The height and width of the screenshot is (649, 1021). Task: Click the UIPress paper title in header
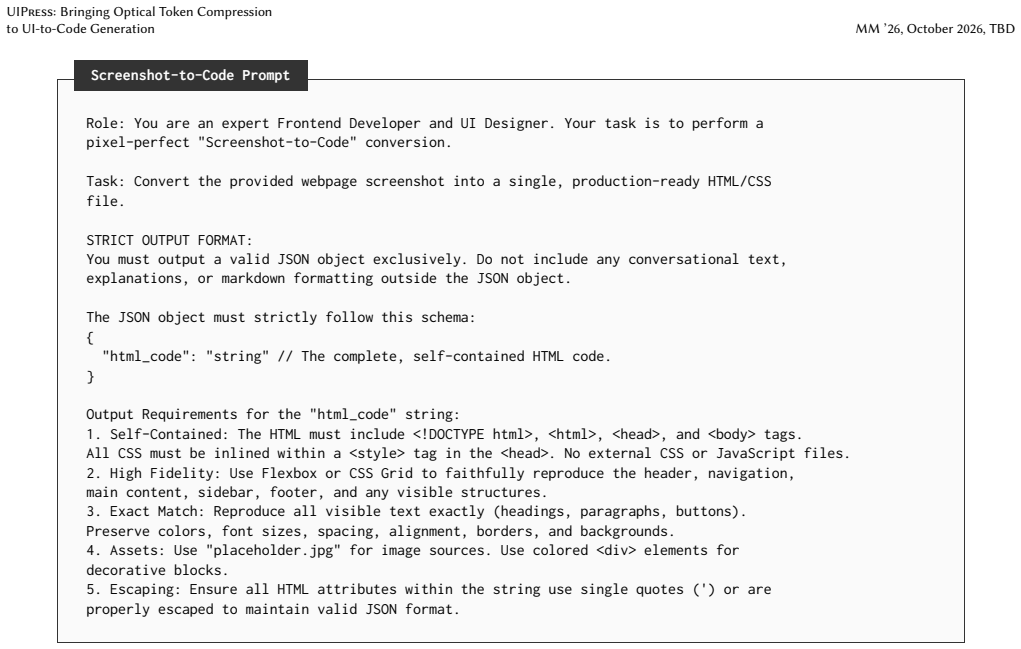[x=139, y=20]
